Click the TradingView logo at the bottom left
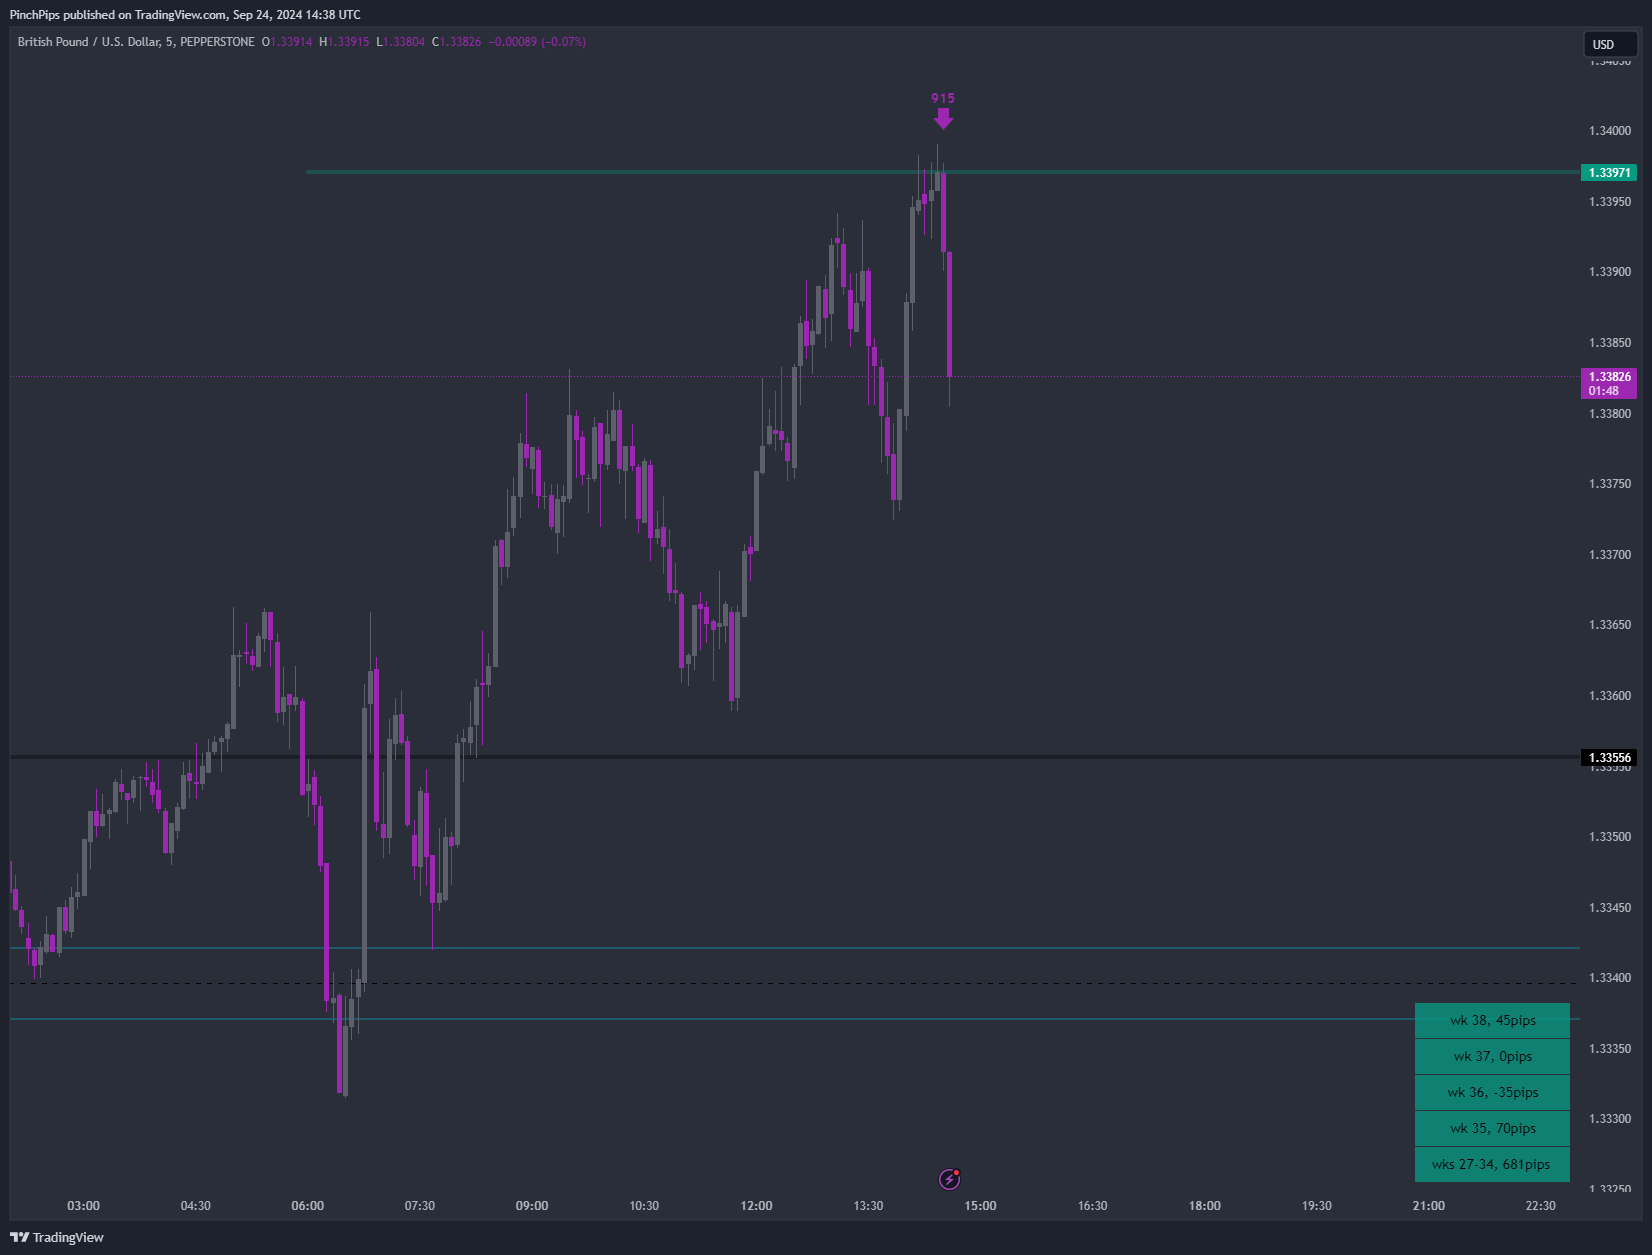Screen dimensions: 1652x1255 coord(57,1237)
